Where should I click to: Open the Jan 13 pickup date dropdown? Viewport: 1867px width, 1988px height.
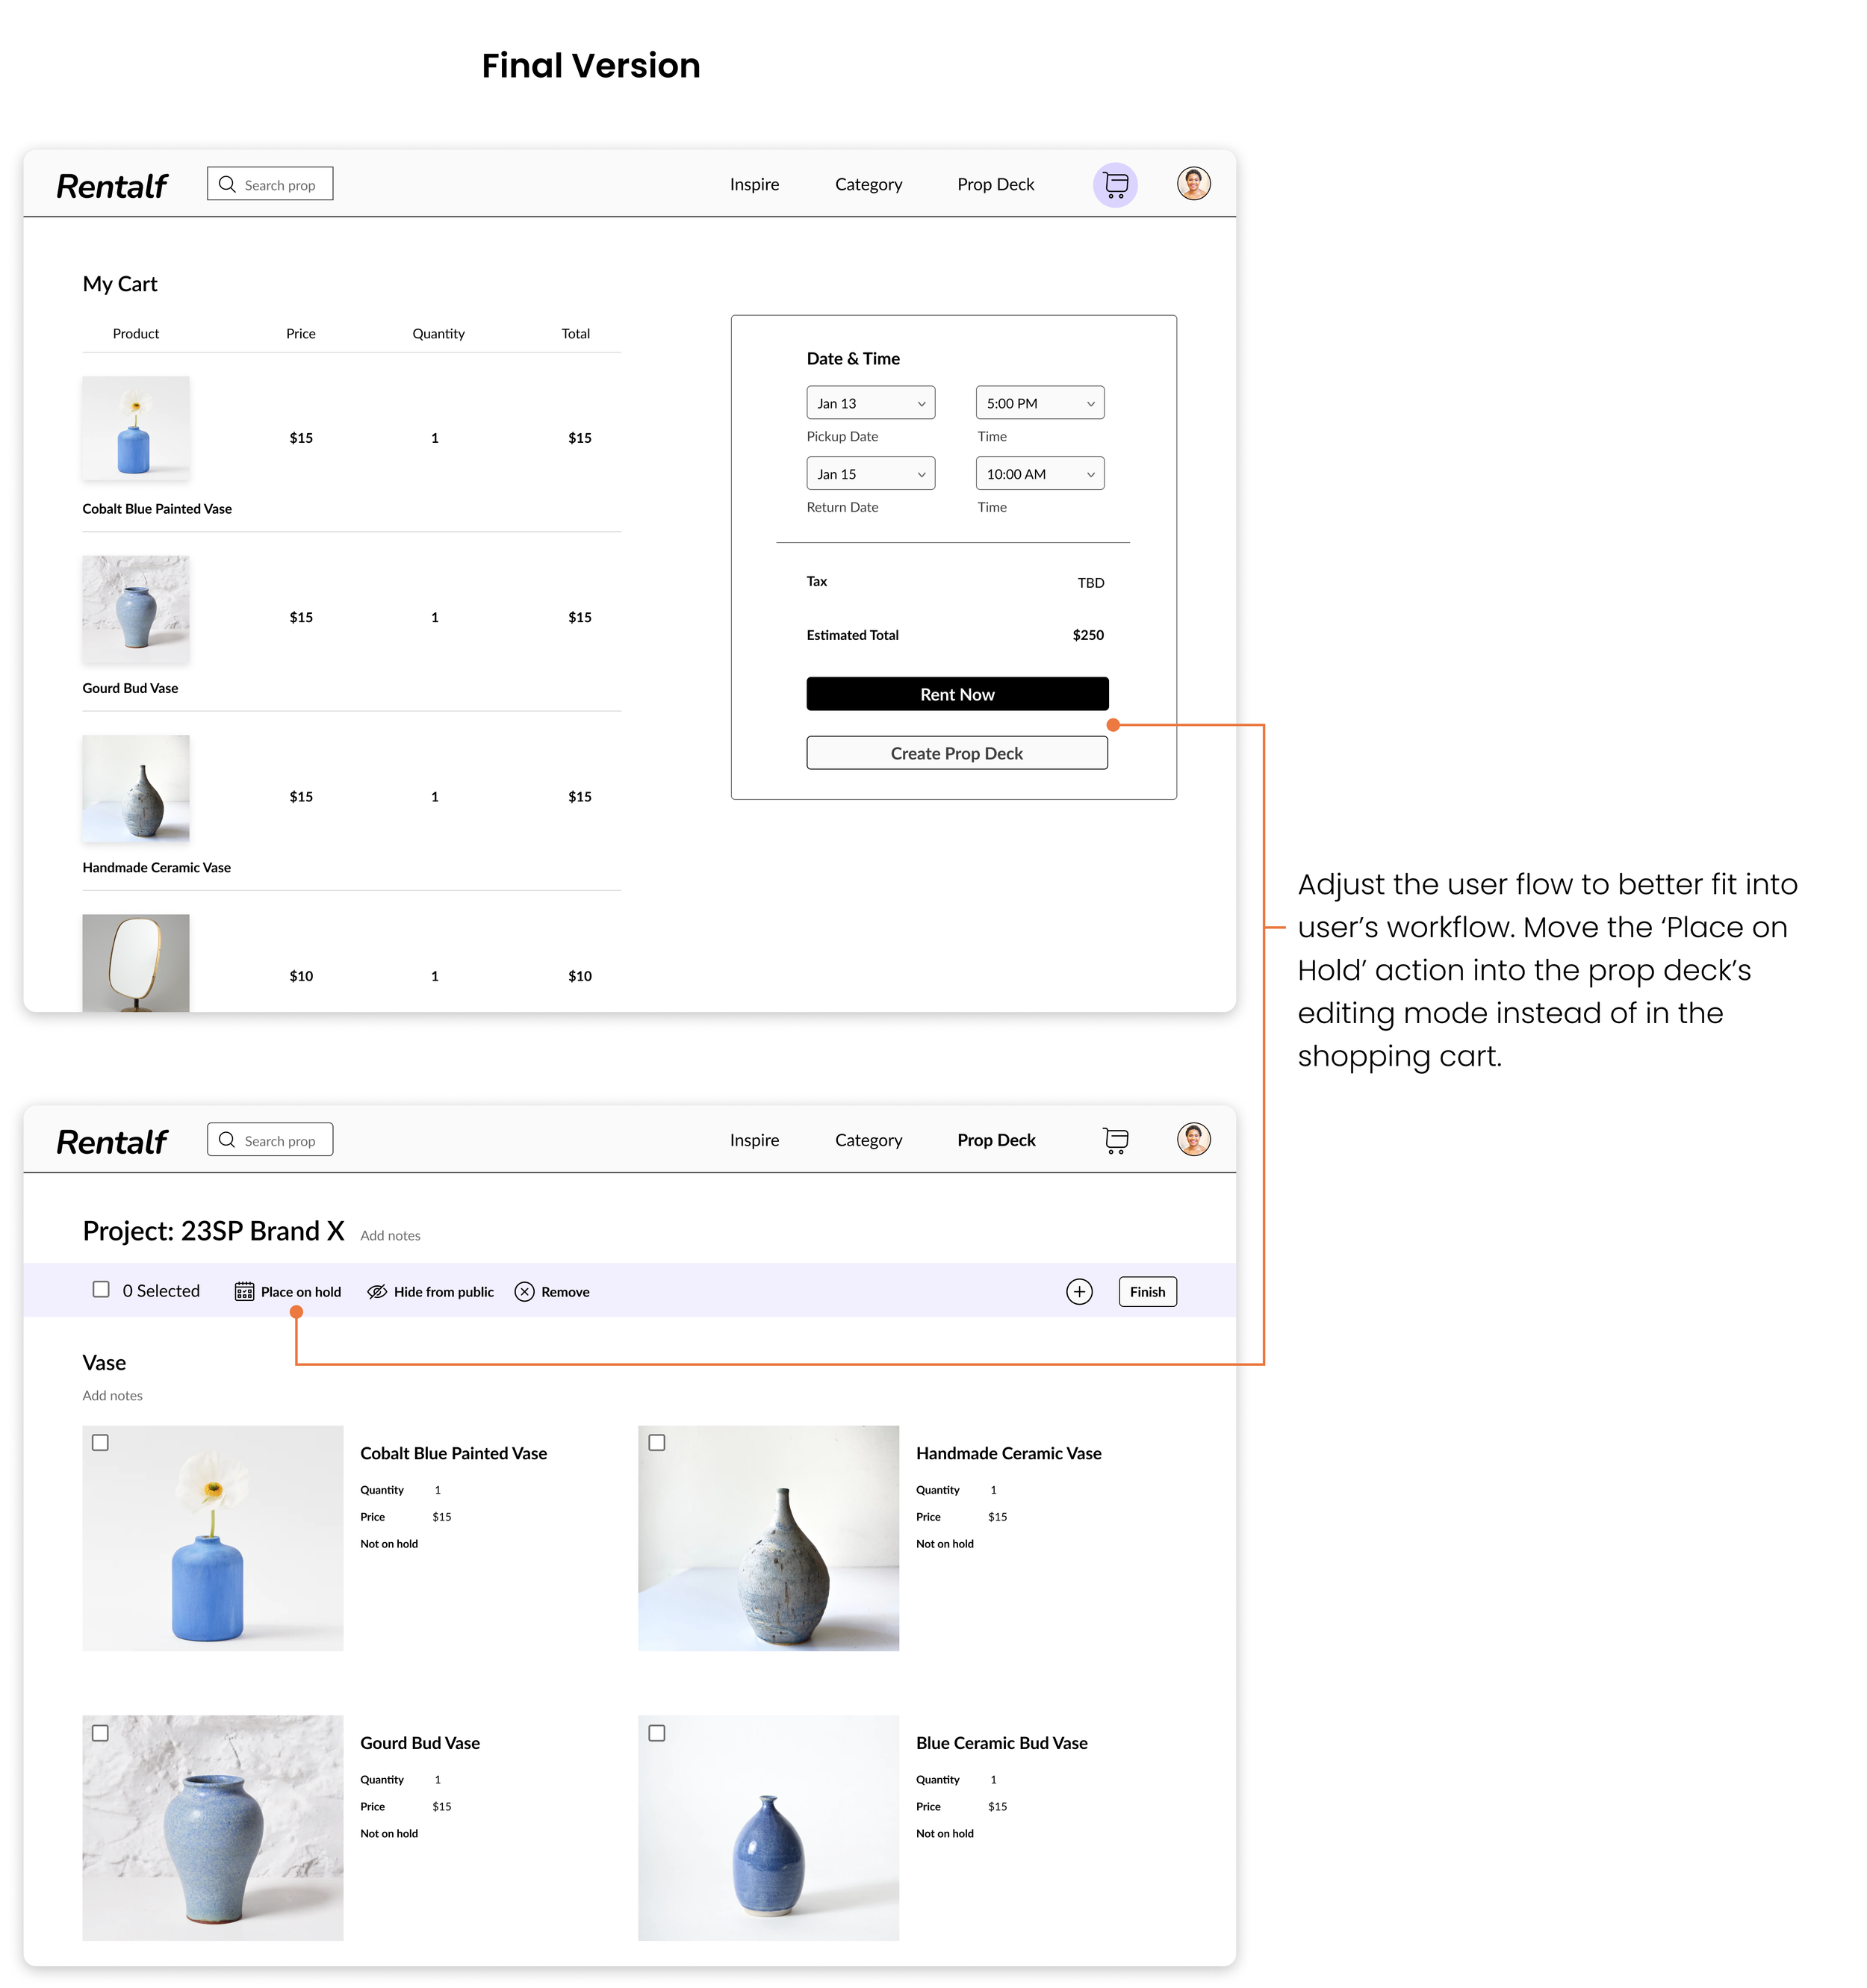[870, 403]
